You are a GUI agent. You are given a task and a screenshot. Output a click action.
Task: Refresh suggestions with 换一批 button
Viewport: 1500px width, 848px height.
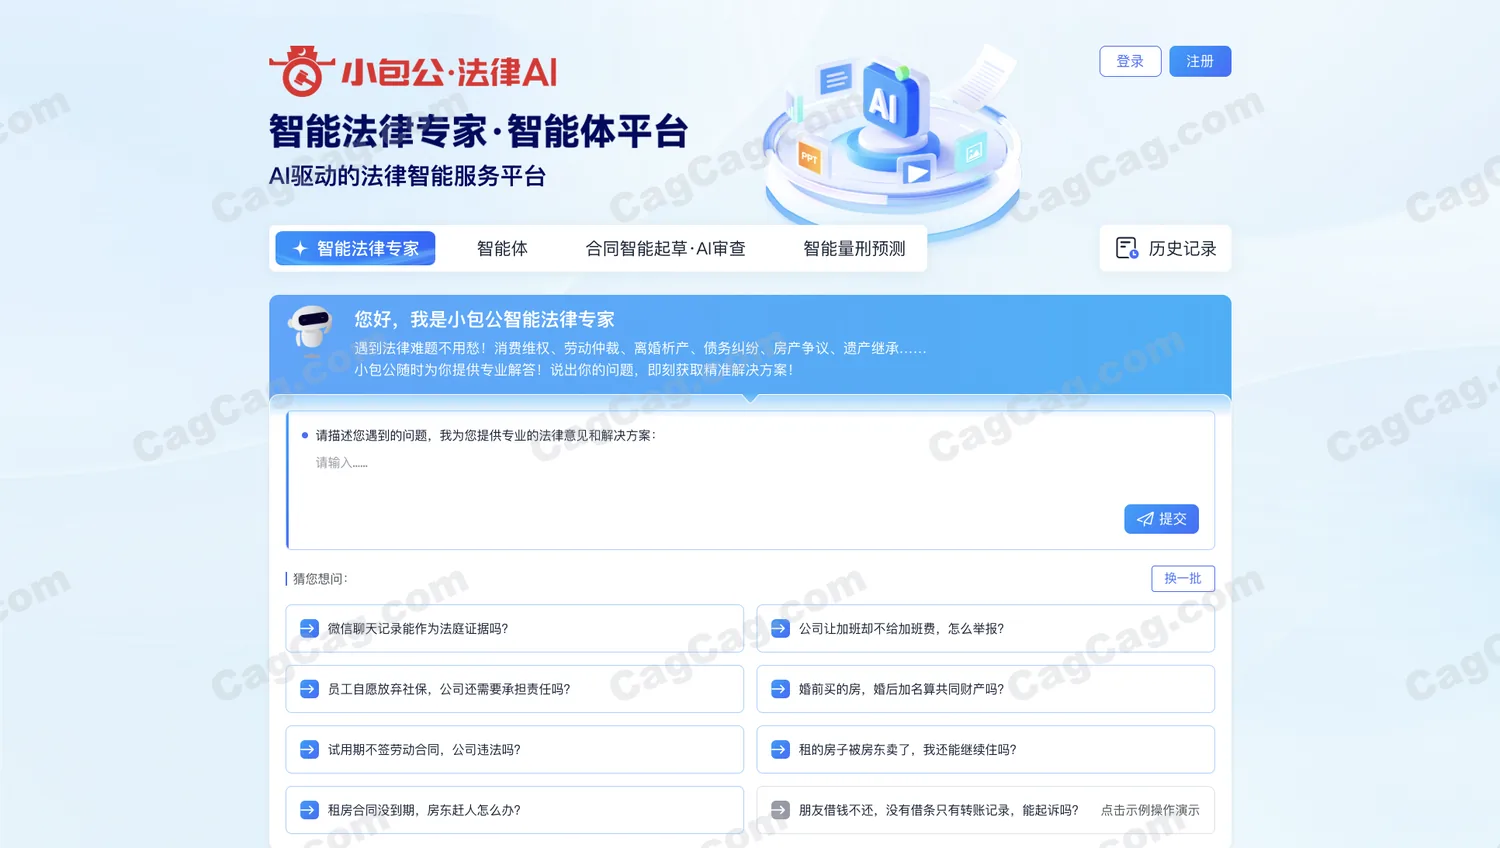pos(1183,578)
